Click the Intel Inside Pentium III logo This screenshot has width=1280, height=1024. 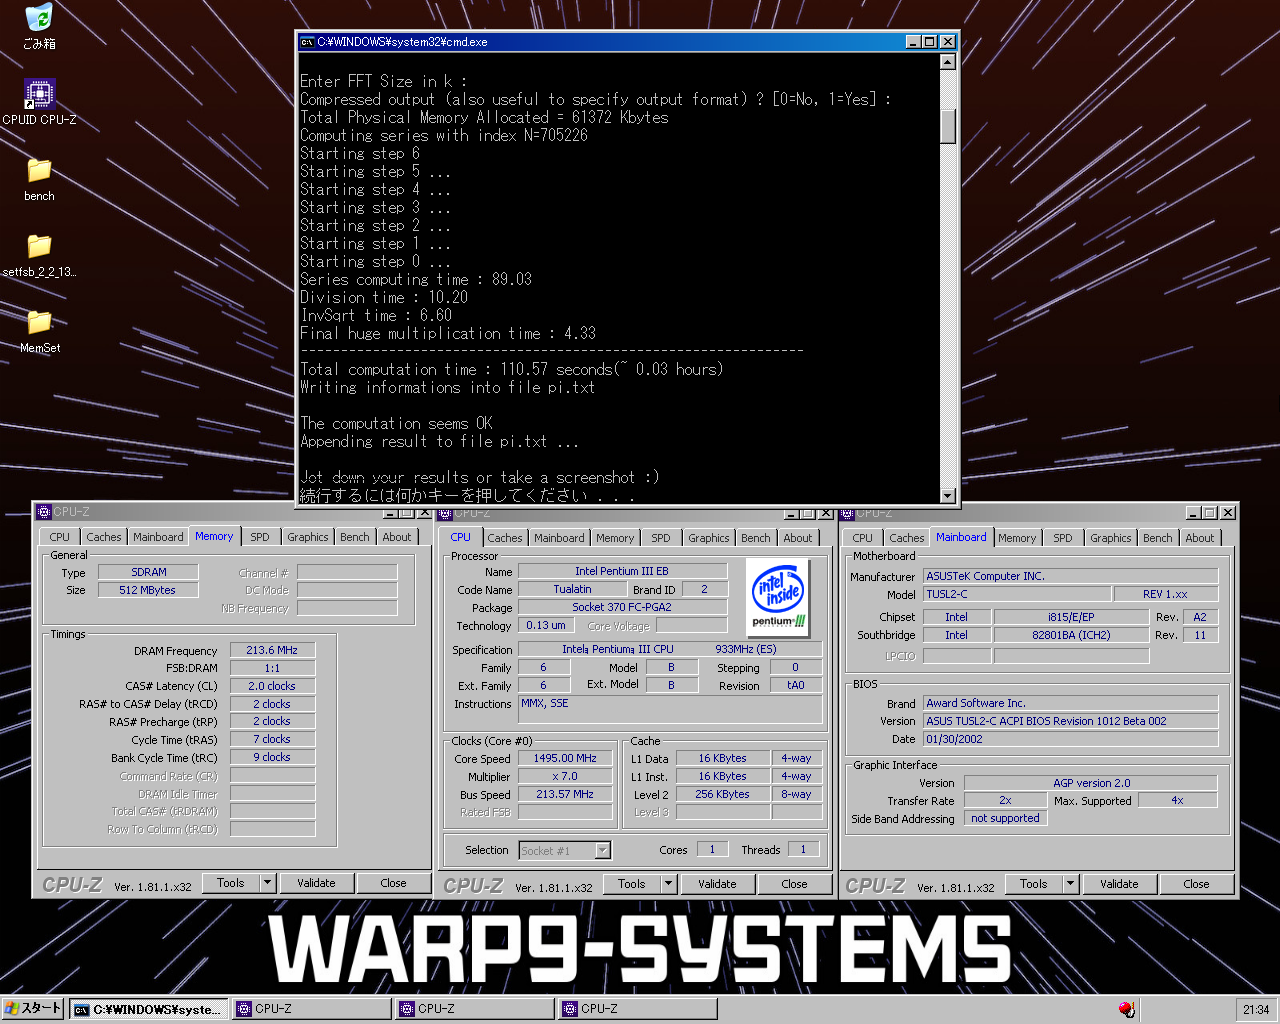(x=779, y=597)
